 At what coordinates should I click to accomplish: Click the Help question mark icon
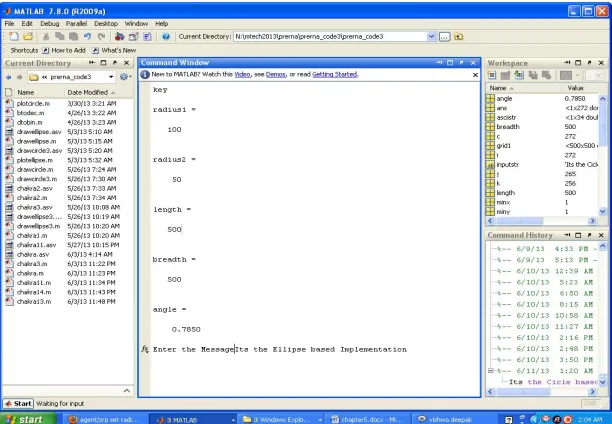pyautogui.click(x=166, y=36)
